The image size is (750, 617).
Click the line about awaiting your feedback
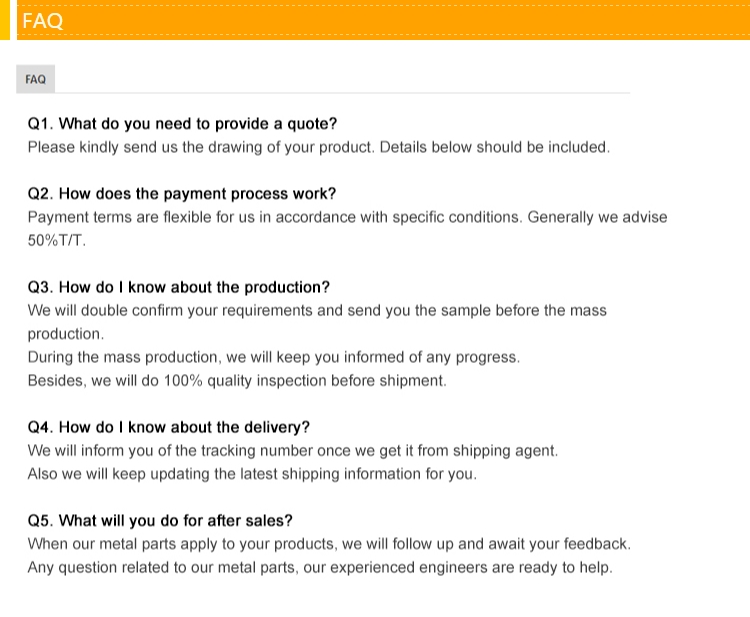tap(329, 544)
